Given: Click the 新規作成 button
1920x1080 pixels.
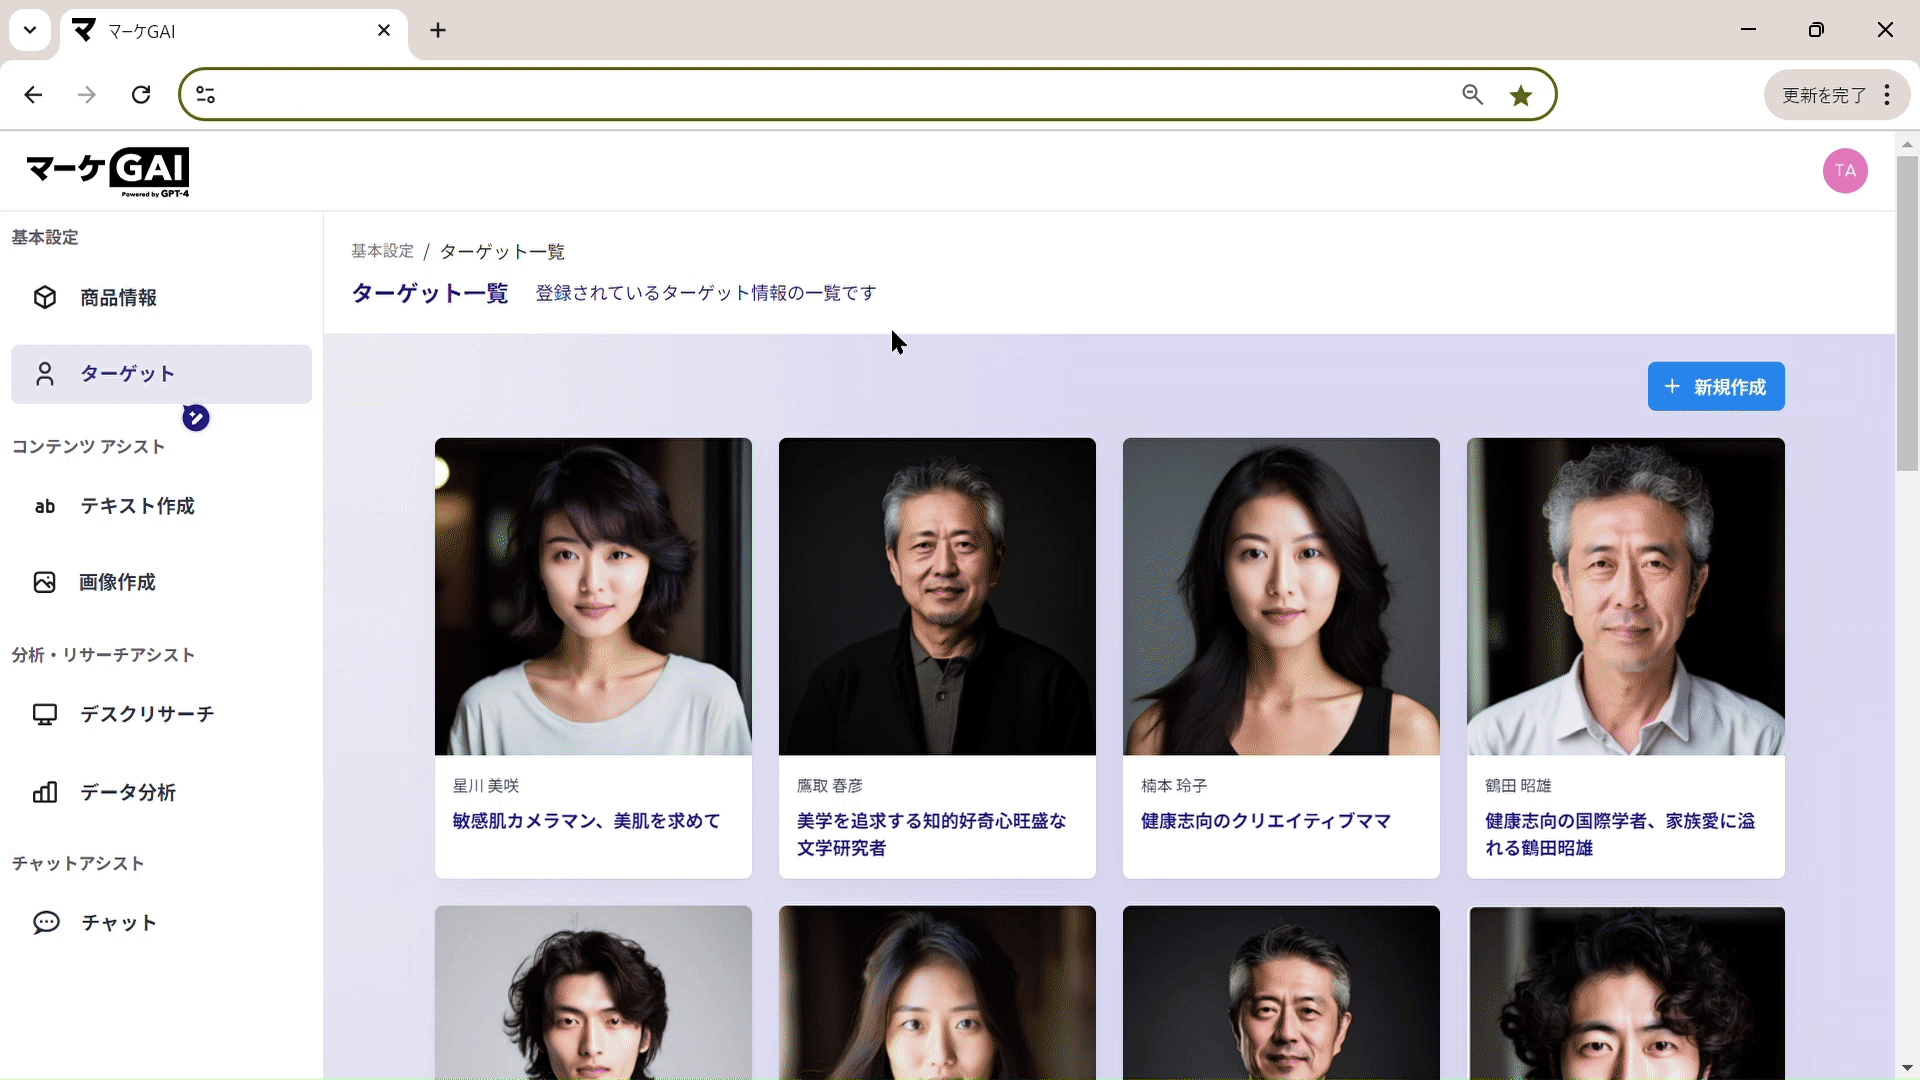Looking at the screenshot, I should [1716, 386].
